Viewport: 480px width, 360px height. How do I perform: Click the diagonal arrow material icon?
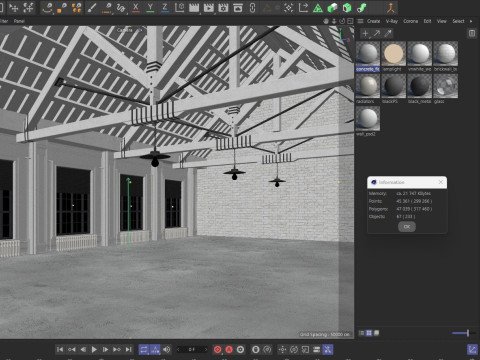(x=377, y=33)
